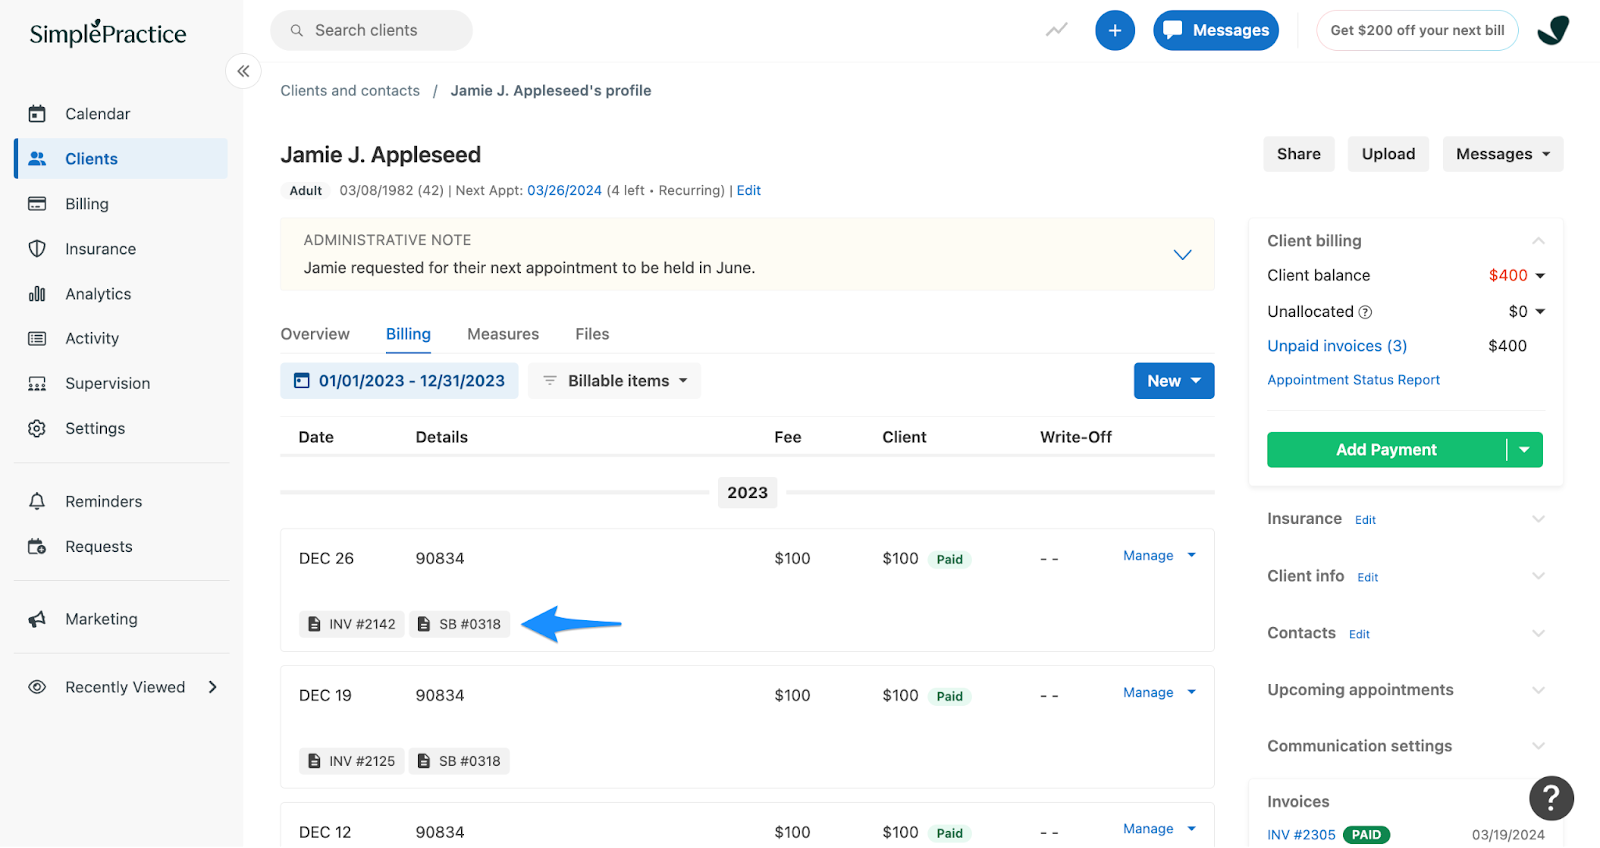Expand Communication settings section
The width and height of the screenshot is (1600, 848).
click(1538, 746)
